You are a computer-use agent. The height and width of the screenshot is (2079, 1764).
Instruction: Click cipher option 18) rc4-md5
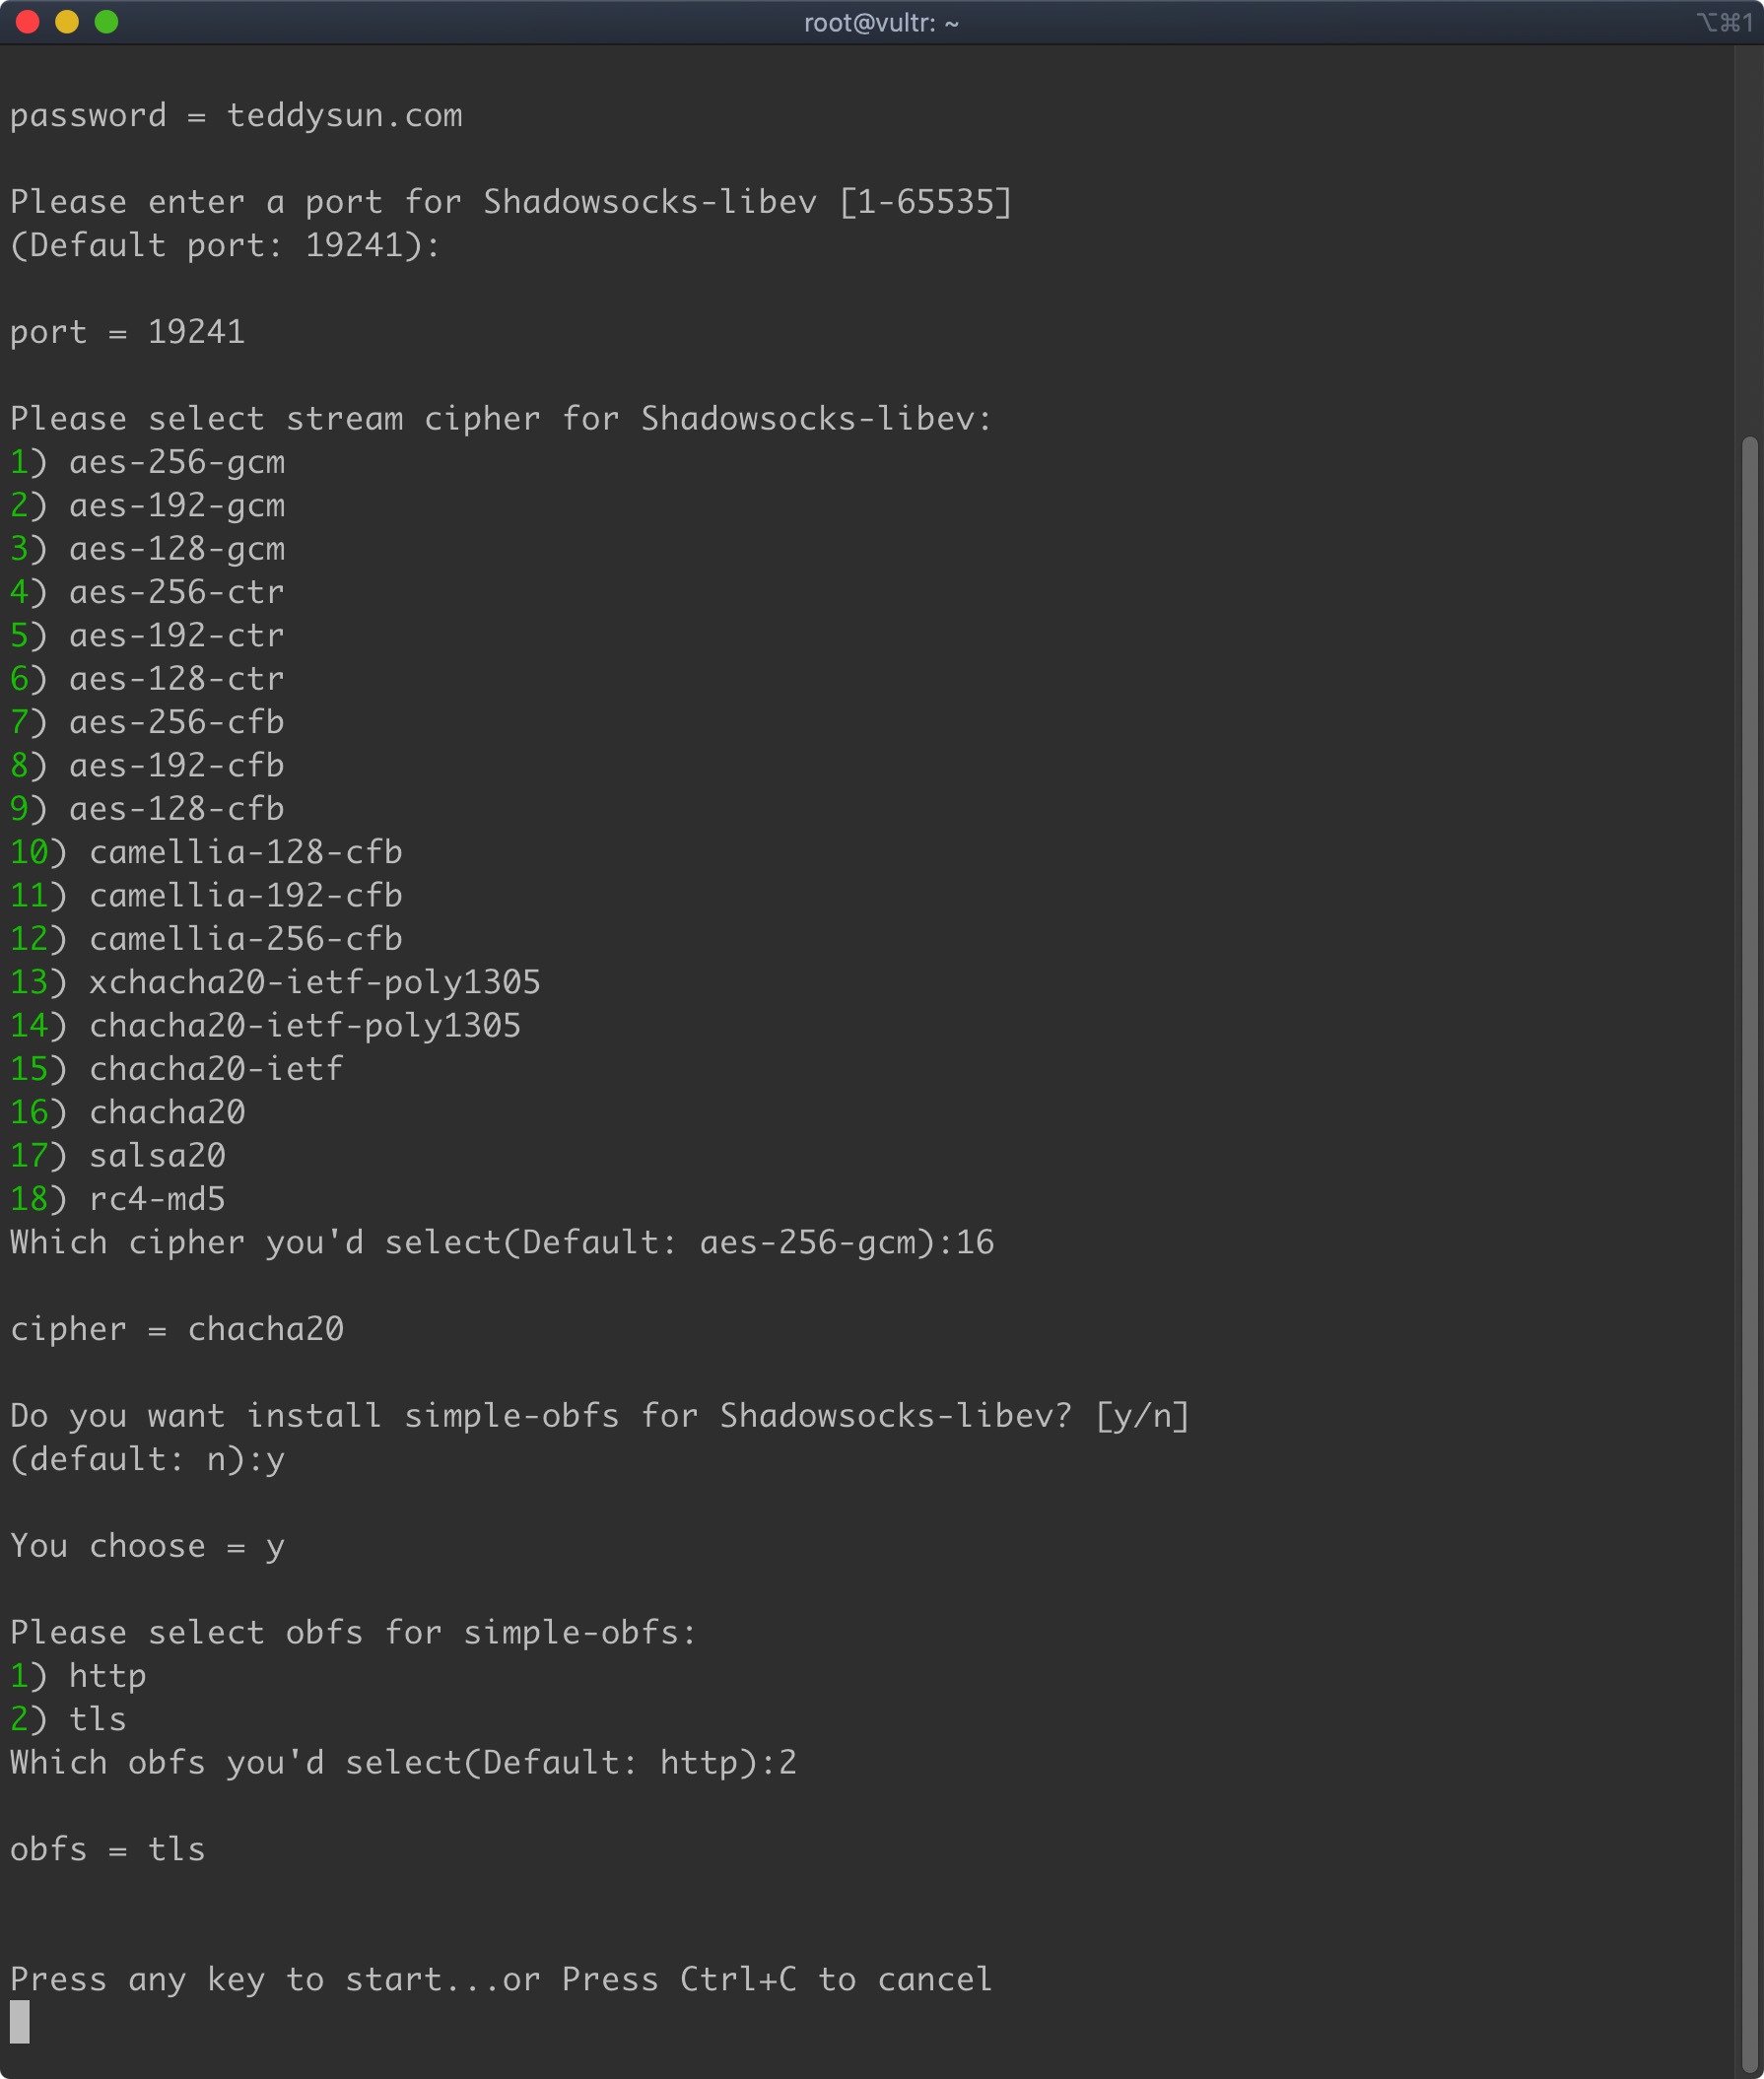pos(118,1199)
